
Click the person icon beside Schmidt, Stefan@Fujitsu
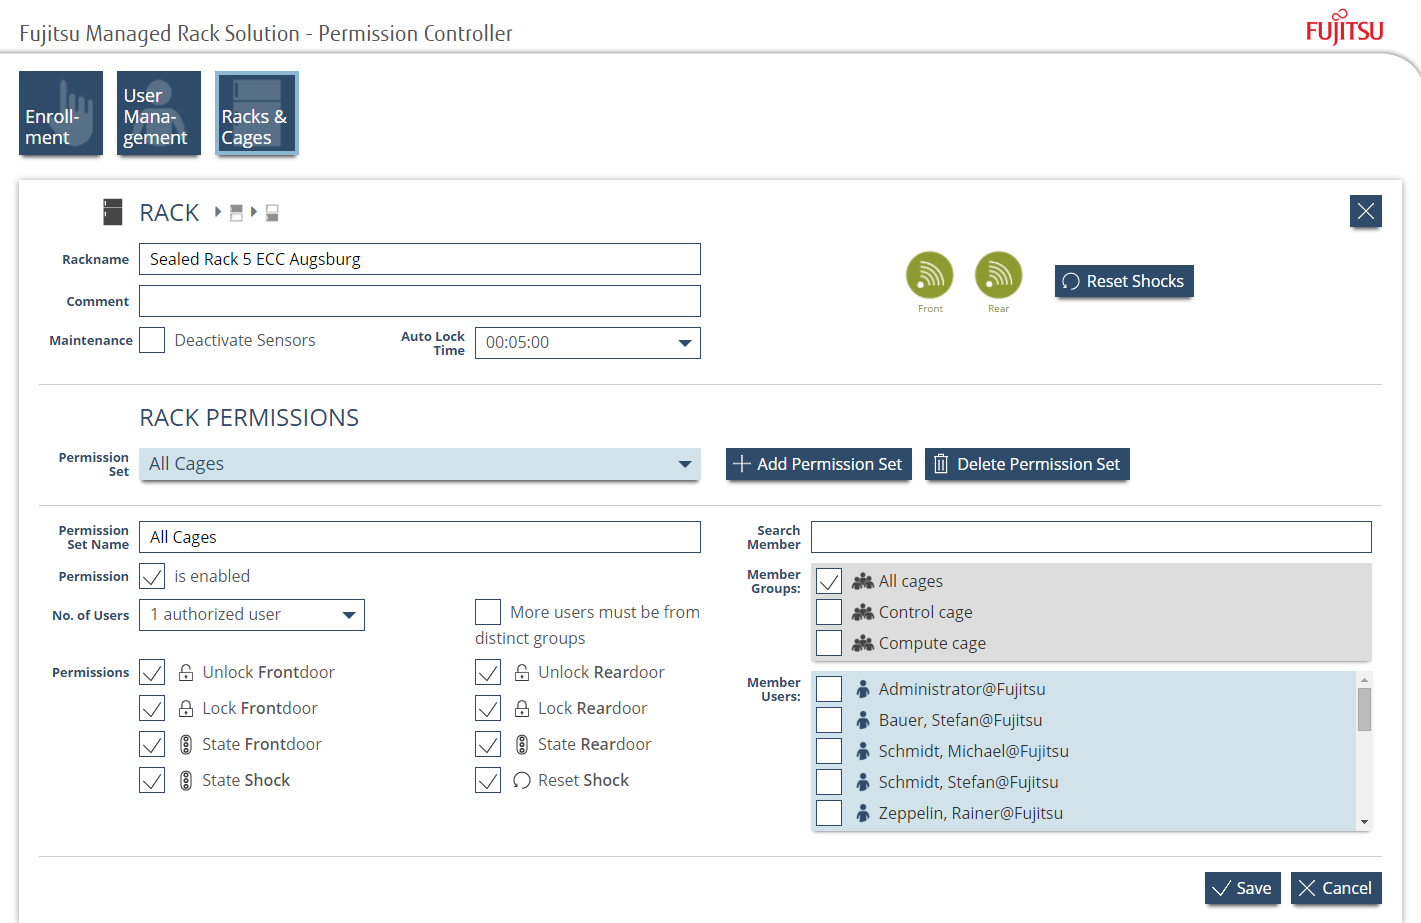pyautogui.click(x=863, y=782)
